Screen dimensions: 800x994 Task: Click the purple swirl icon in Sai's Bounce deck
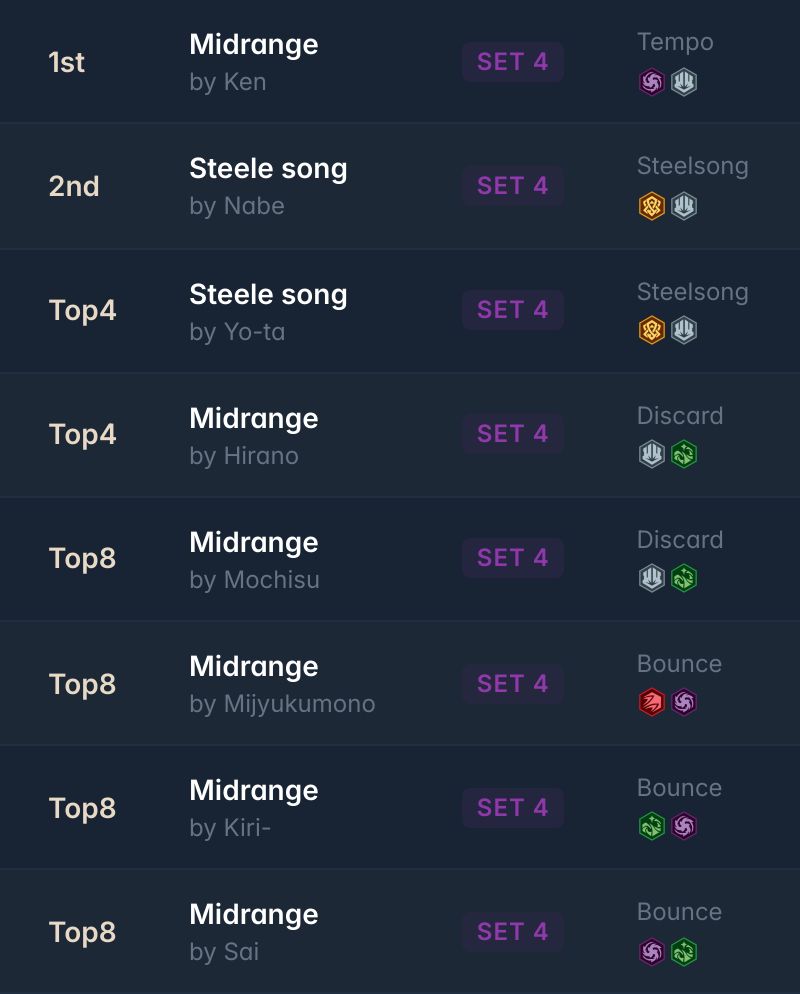(652, 952)
